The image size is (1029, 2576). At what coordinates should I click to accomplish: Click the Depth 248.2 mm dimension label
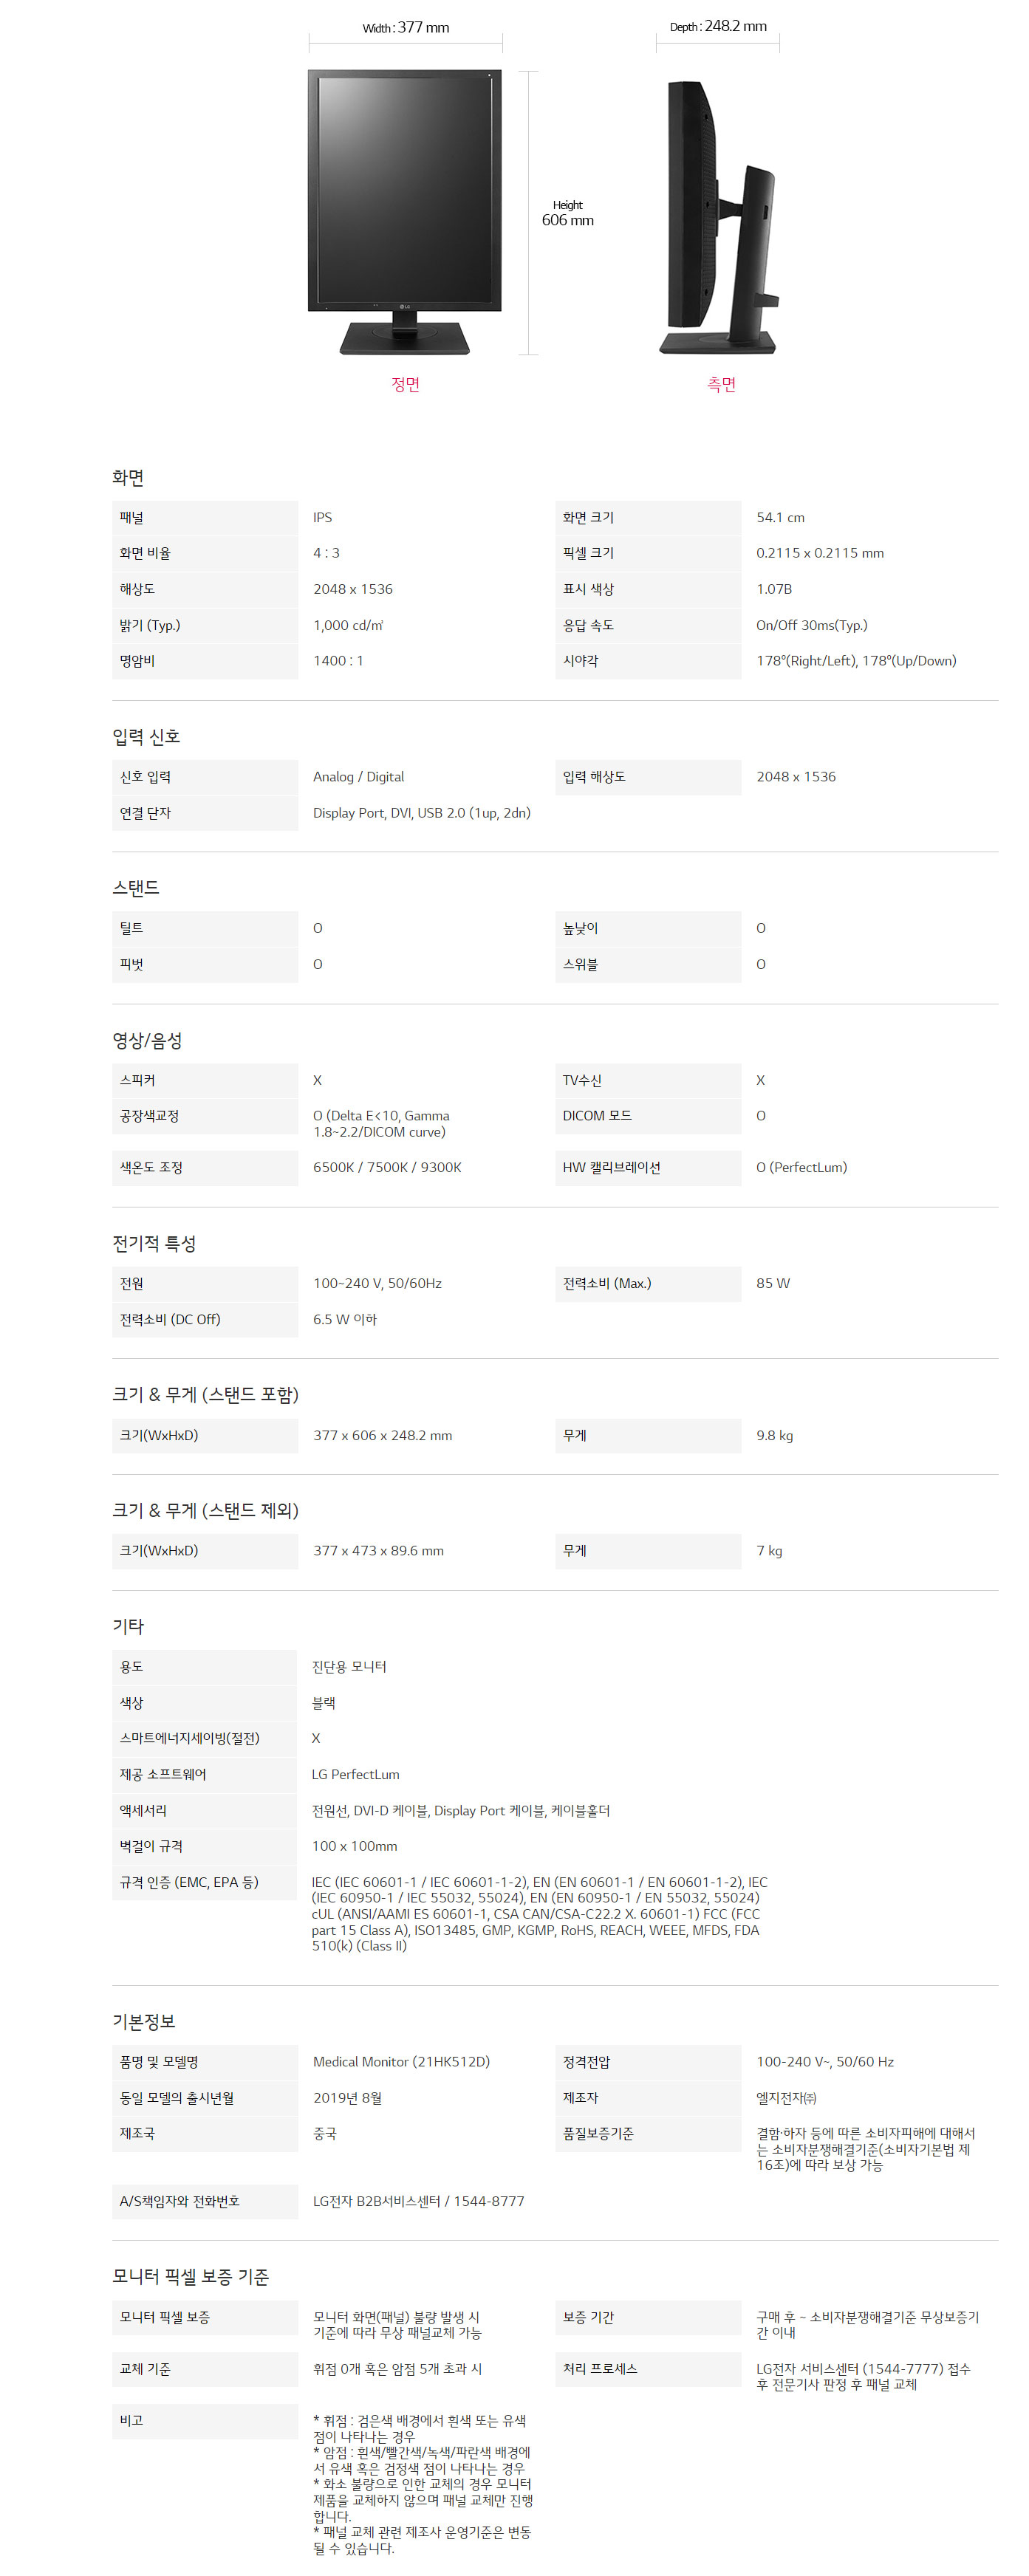point(718,27)
